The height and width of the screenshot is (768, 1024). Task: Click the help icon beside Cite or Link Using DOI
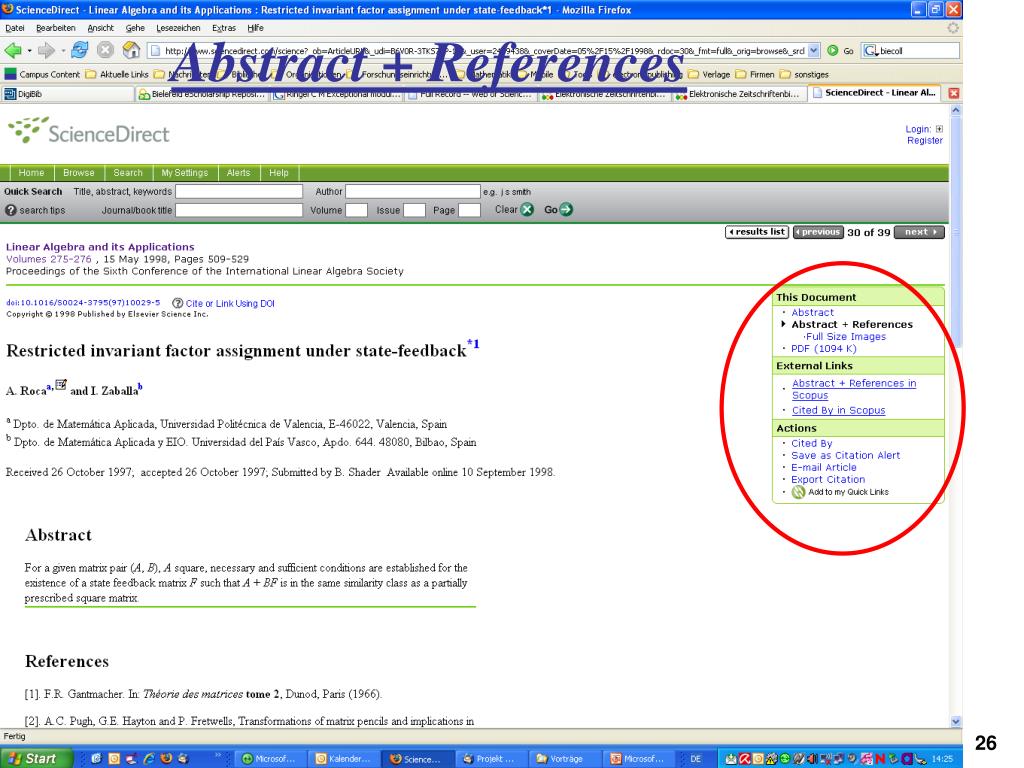click(x=178, y=303)
